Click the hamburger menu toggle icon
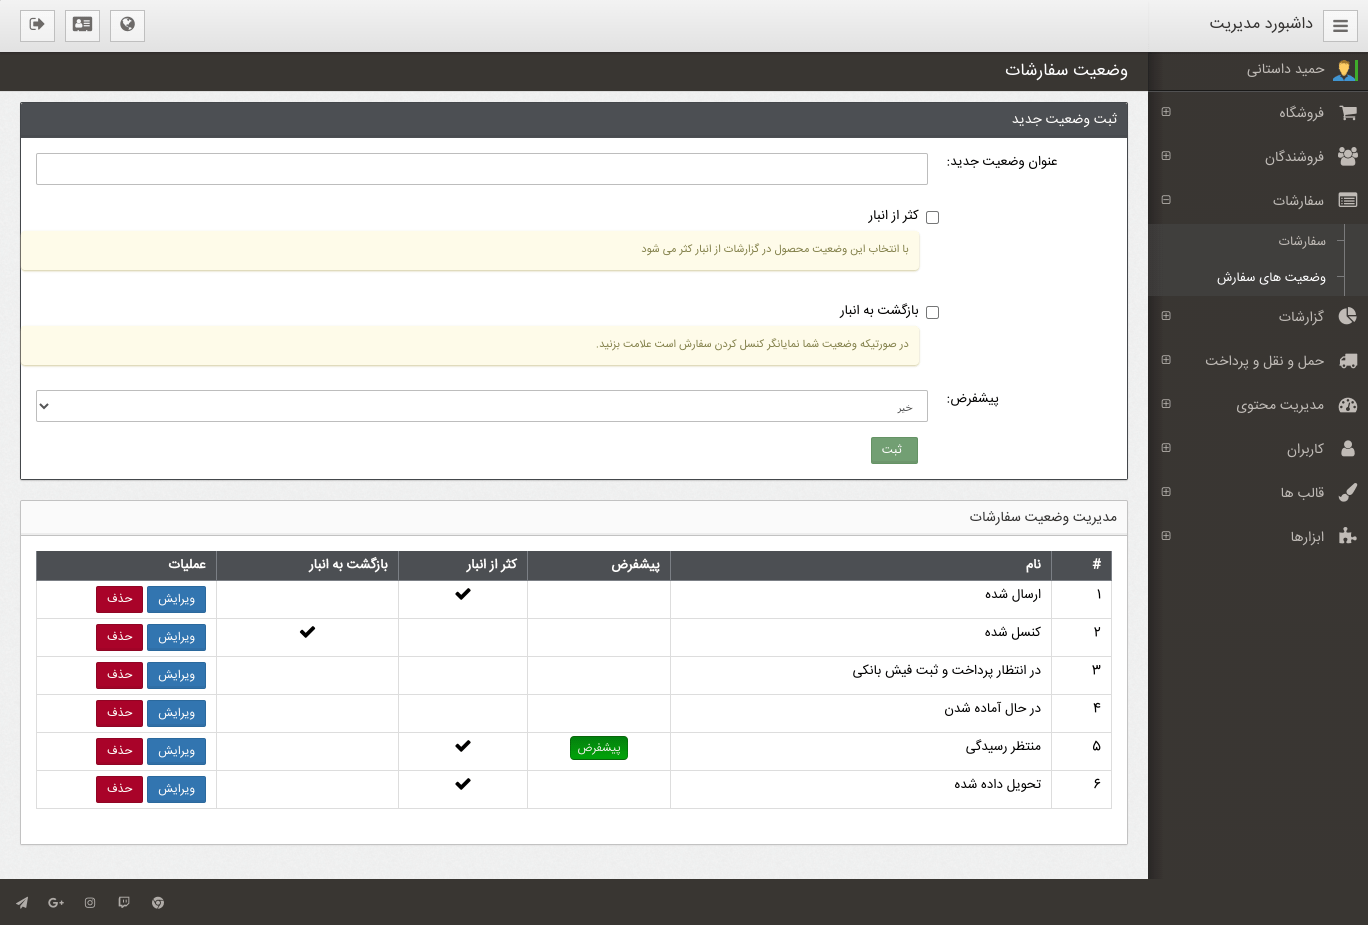Image resolution: width=1368 pixels, height=925 pixels. 1340,26
